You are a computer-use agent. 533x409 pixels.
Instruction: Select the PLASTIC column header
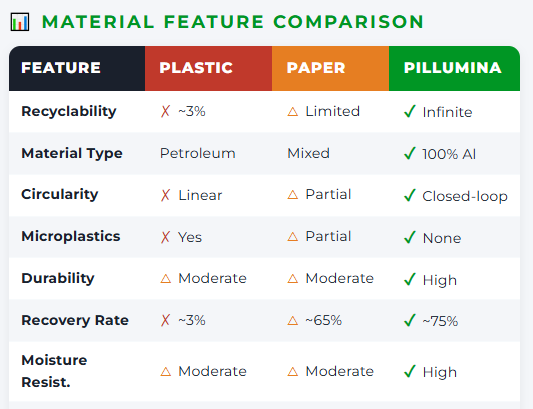[x=208, y=68]
